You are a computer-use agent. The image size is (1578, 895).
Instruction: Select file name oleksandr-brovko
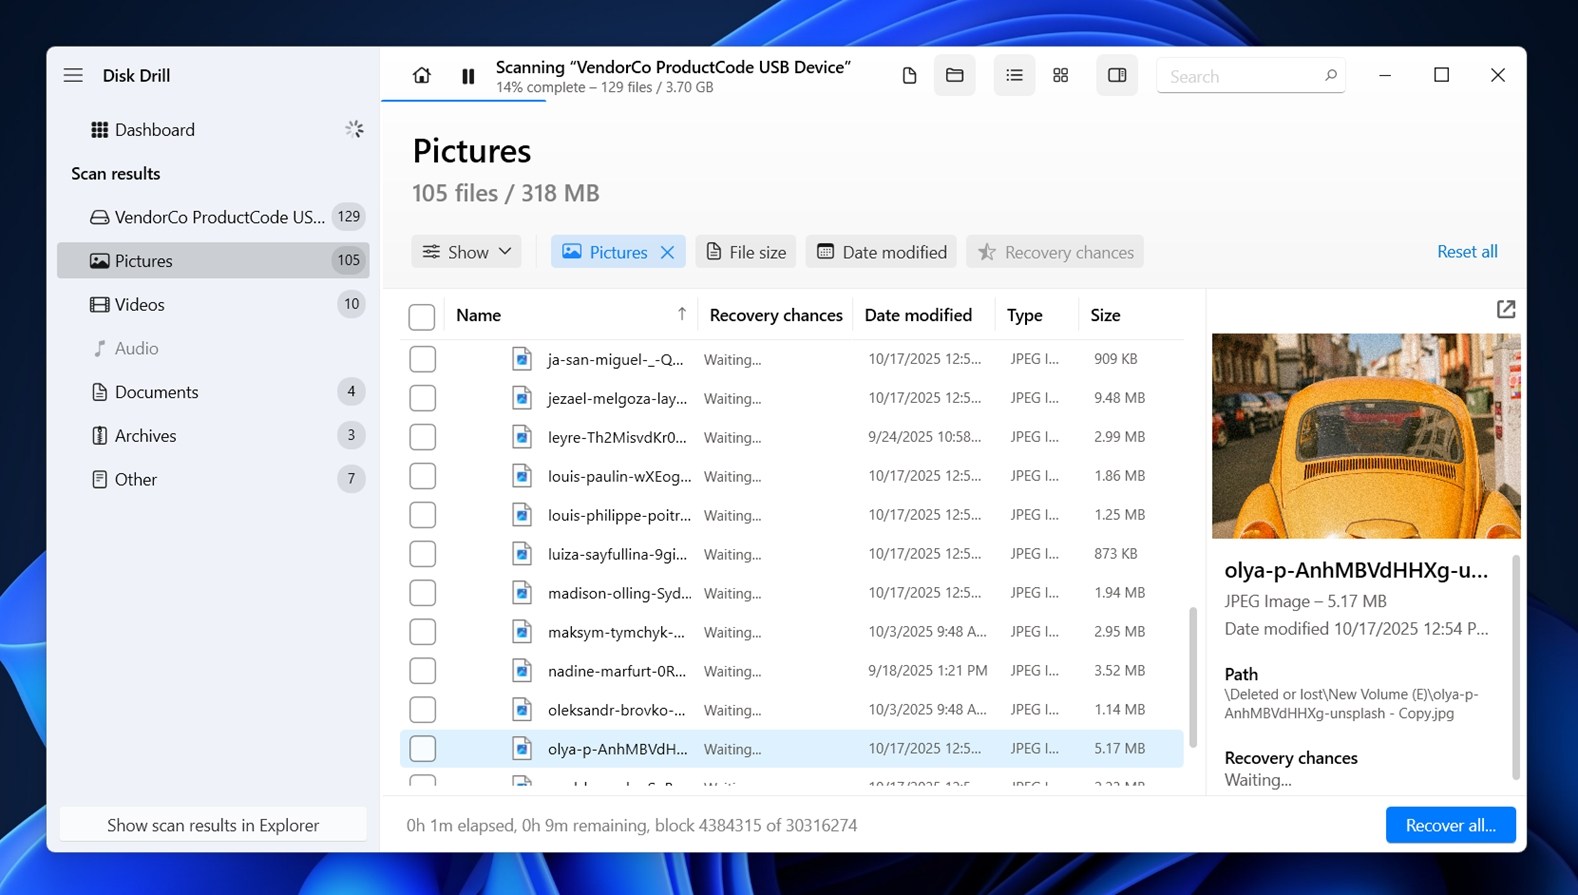point(617,710)
